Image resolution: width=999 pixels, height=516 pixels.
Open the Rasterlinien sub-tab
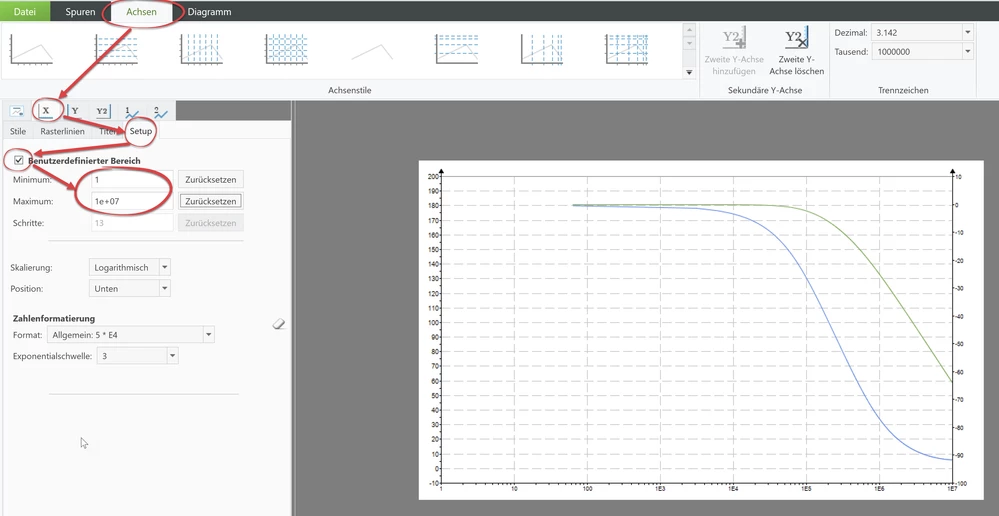(62, 131)
